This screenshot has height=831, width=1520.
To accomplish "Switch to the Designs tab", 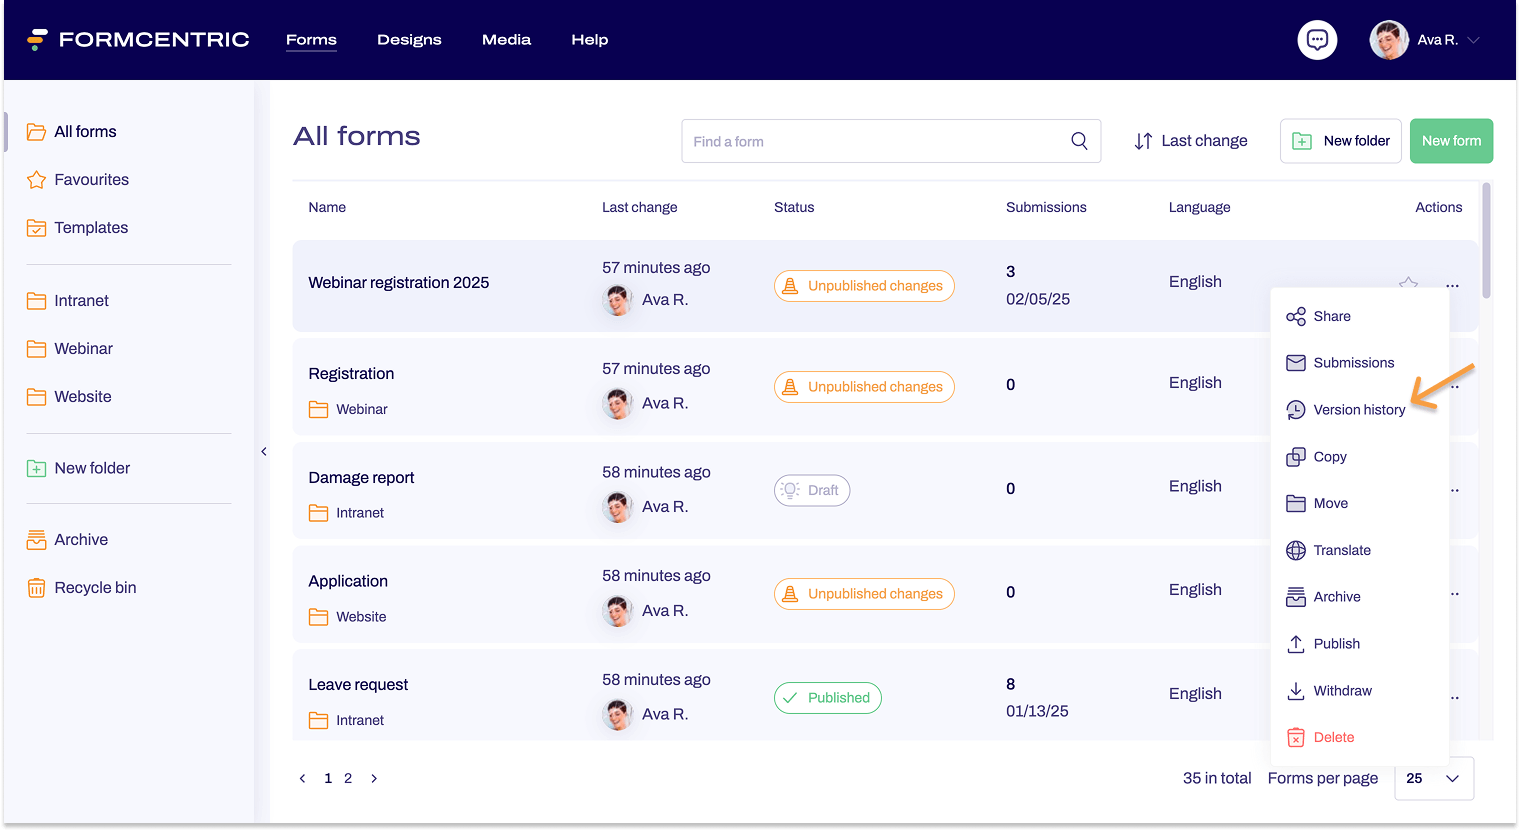I will (409, 40).
